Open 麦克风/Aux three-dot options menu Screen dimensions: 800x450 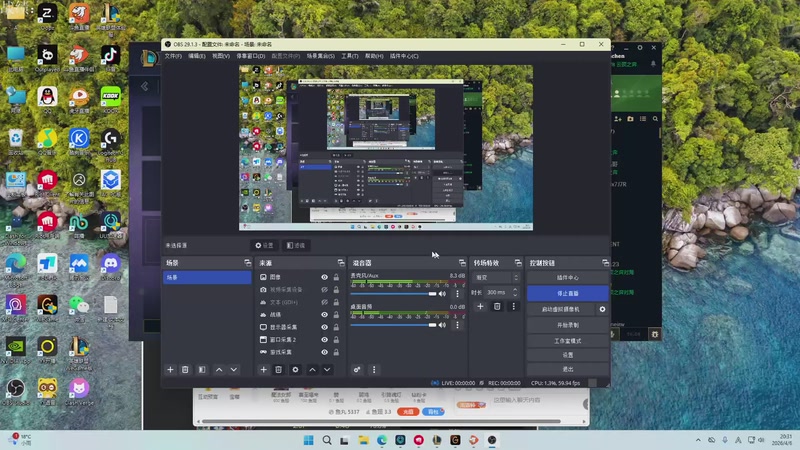(x=457, y=294)
